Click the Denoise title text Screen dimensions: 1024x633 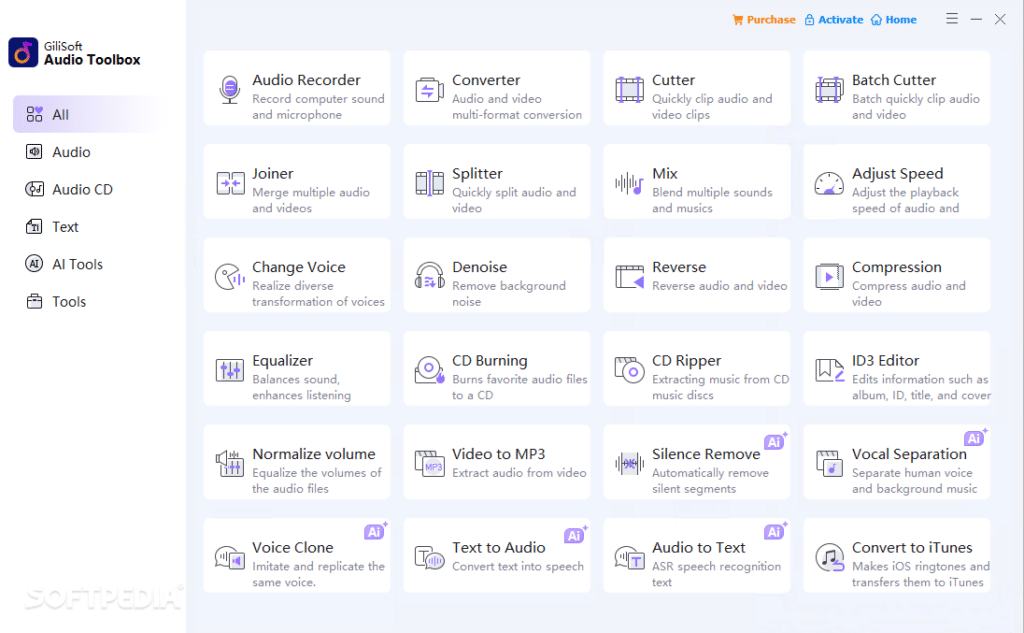click(x=479, y=267)
